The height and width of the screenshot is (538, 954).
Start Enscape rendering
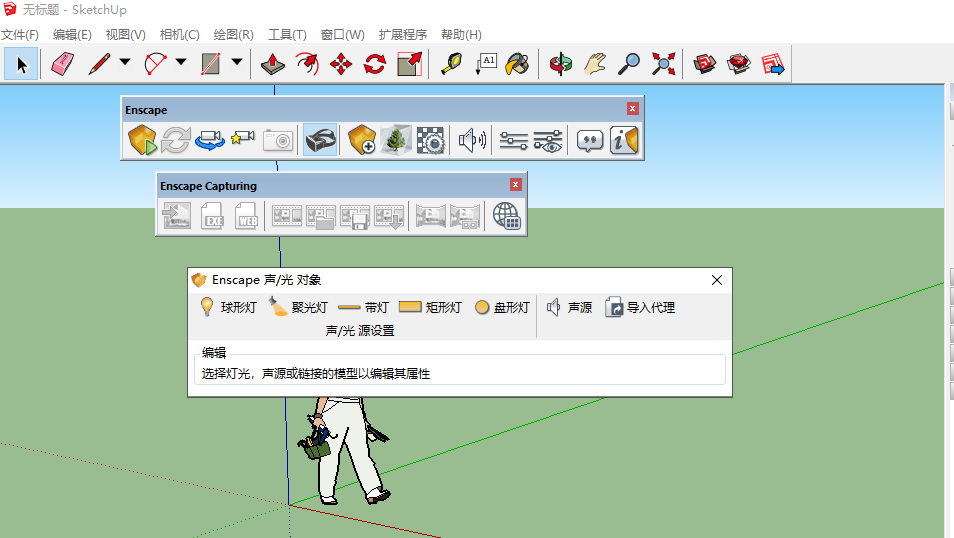tap(142, 141)
